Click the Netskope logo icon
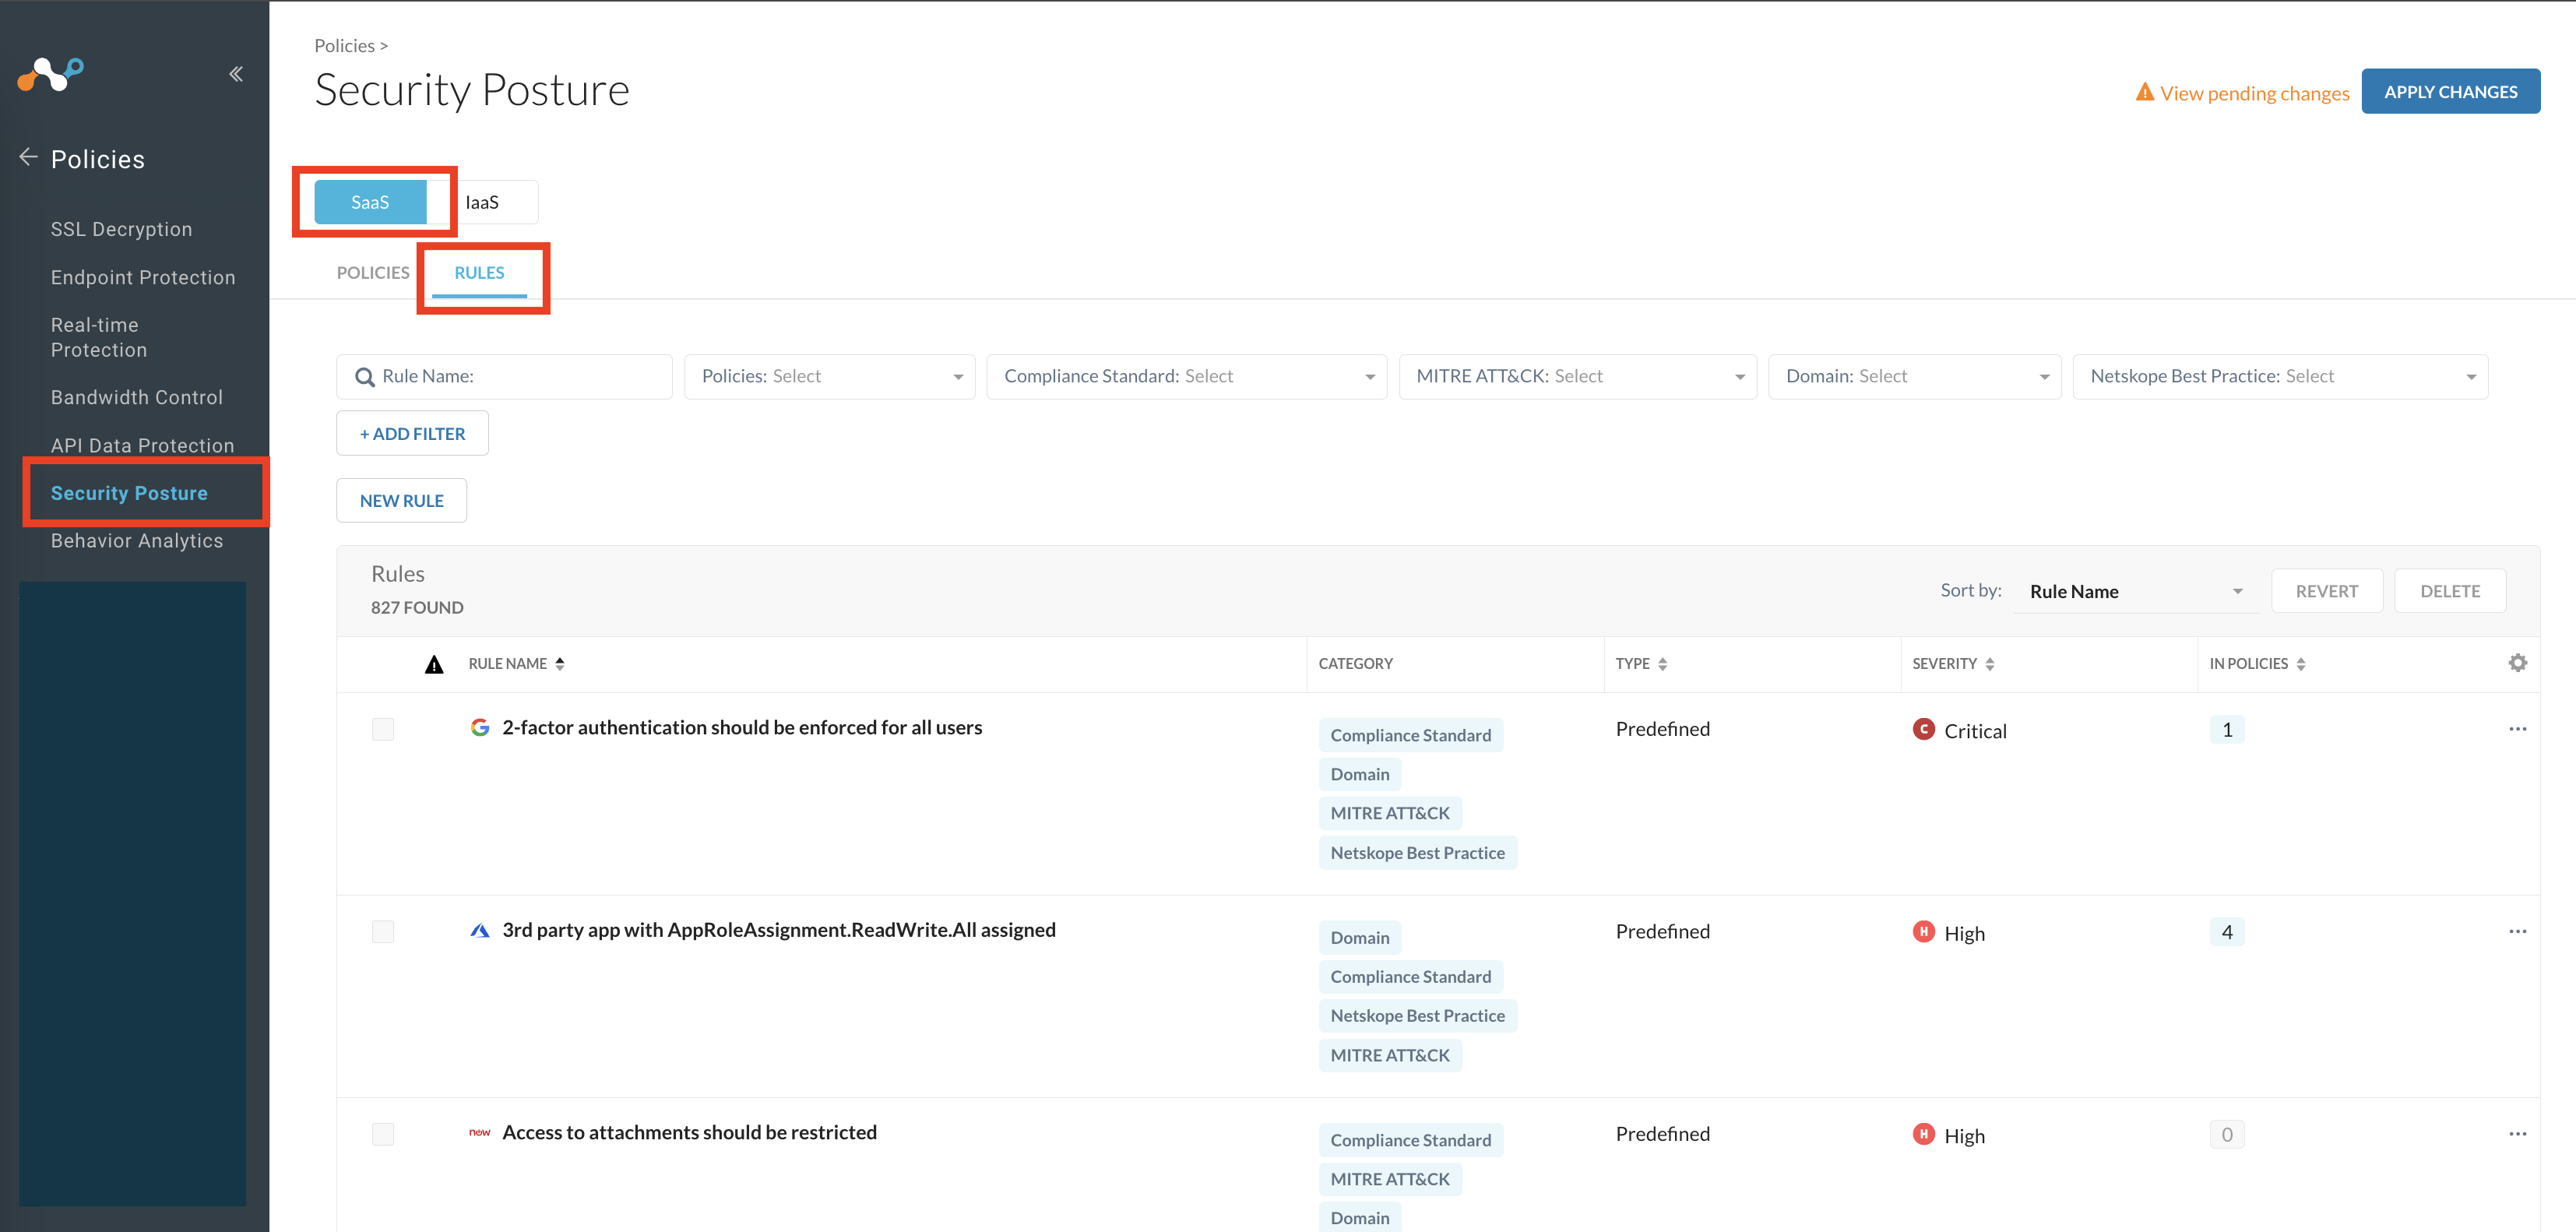Screen dimensions: 2576x1232 (50, 74)
